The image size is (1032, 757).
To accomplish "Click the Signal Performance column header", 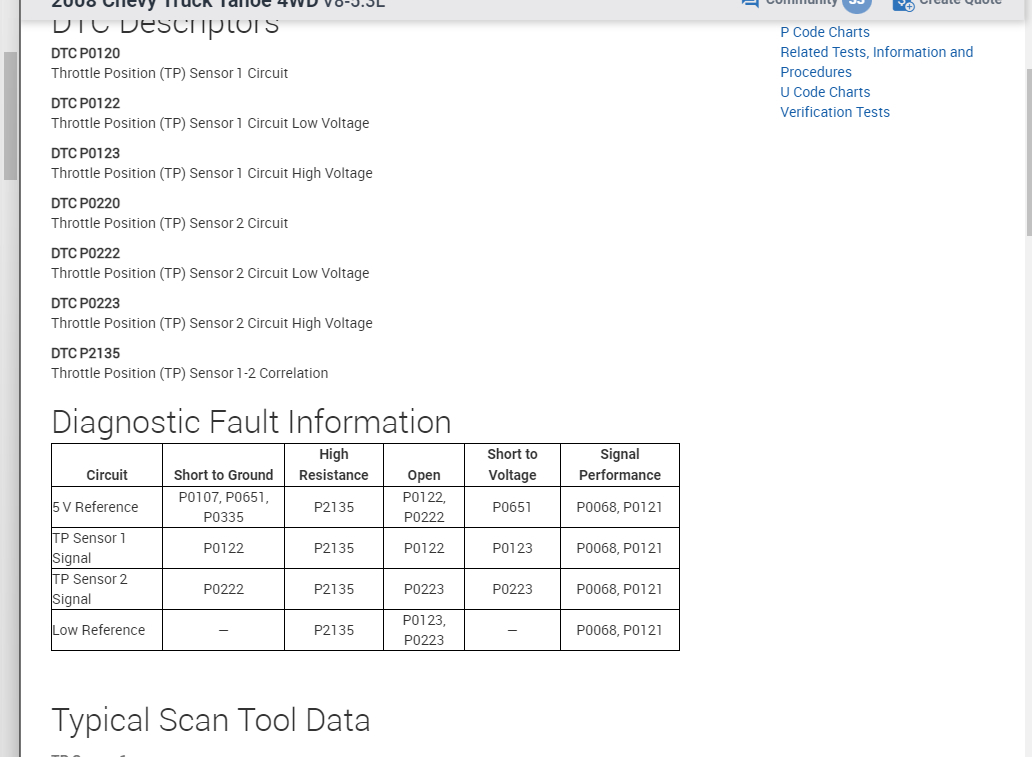I will point(620,465).
